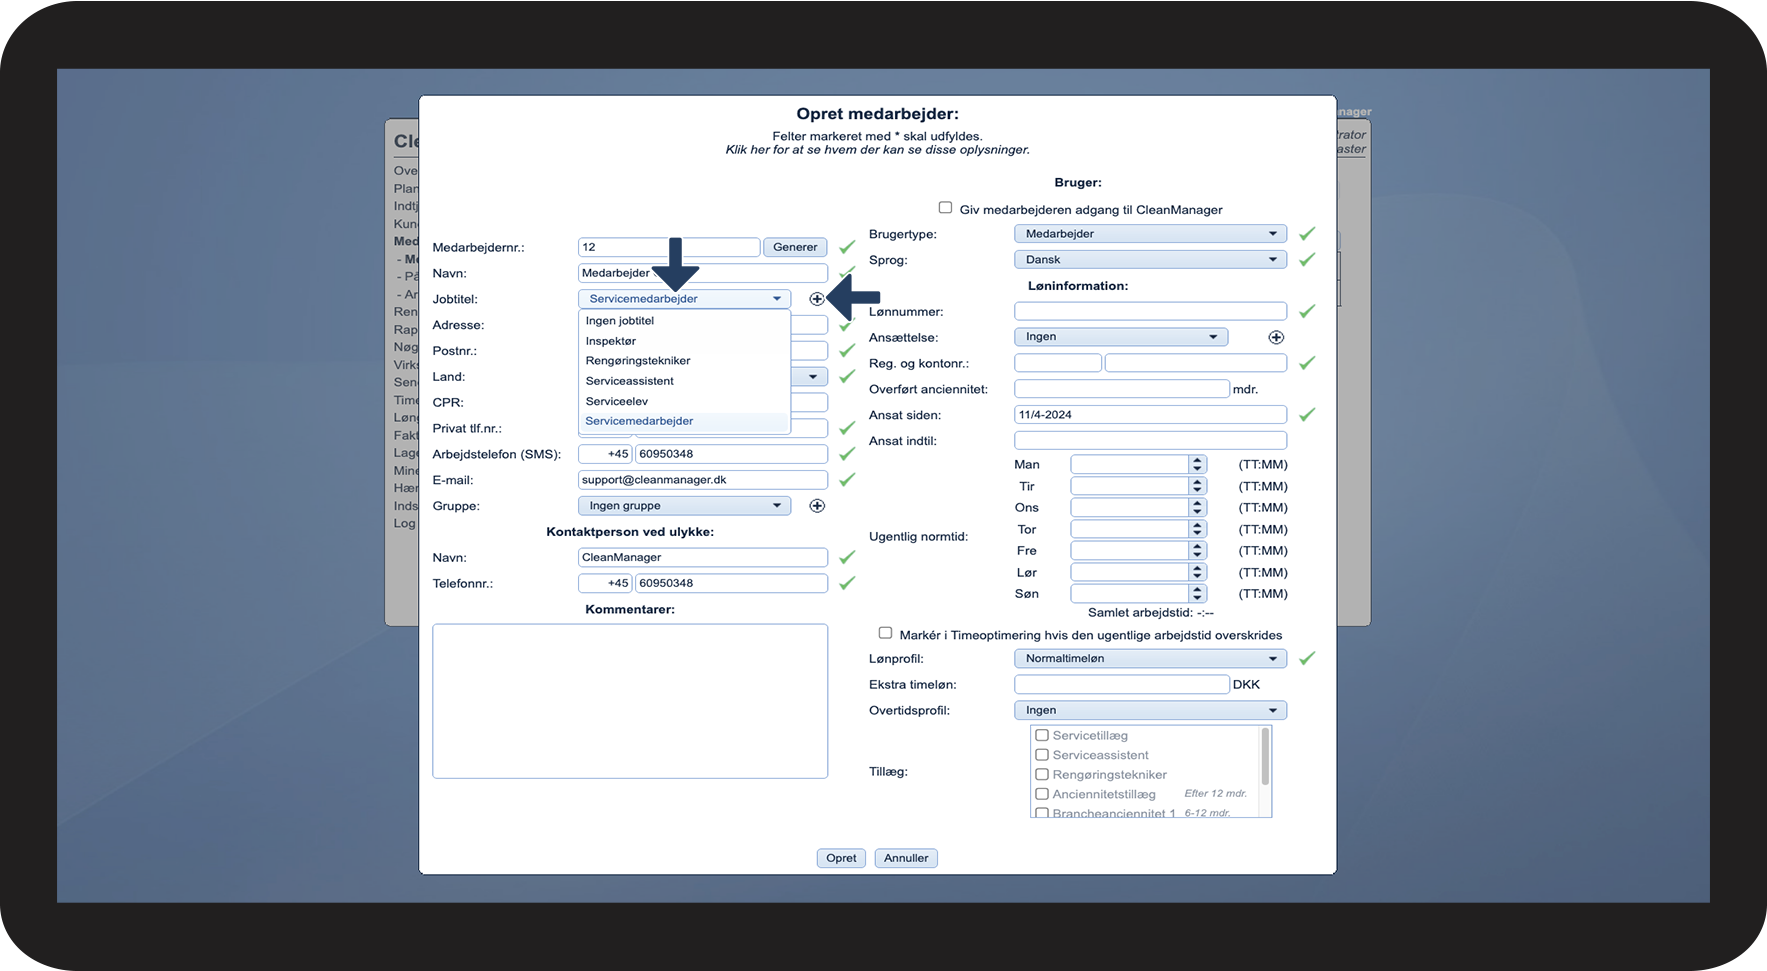Screen dimensions: 1767x971
Task: Expand the Sprog dropdown showing Dansk
Action: point(1150,260)
